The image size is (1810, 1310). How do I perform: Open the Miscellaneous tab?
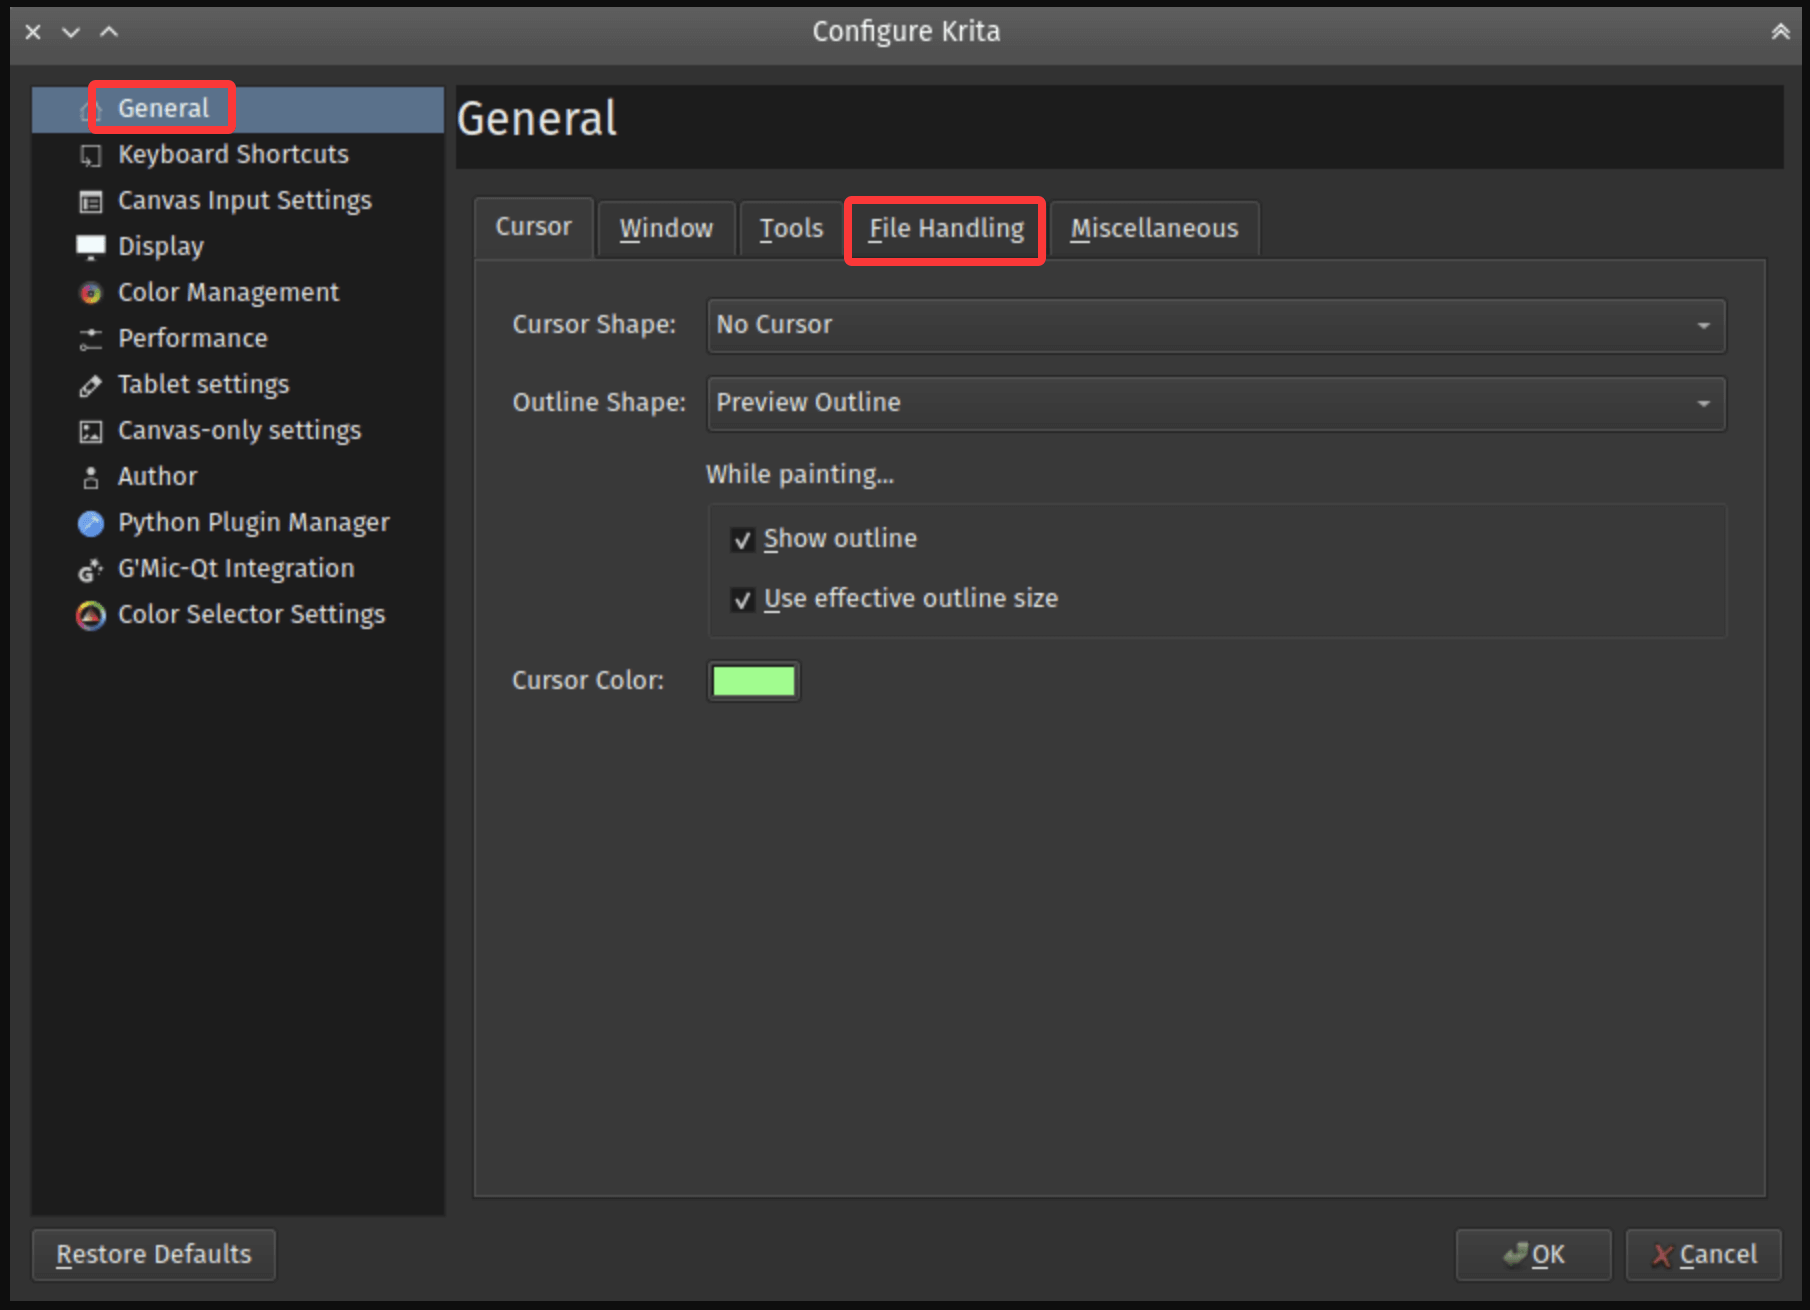click(x=1154, y=229)
